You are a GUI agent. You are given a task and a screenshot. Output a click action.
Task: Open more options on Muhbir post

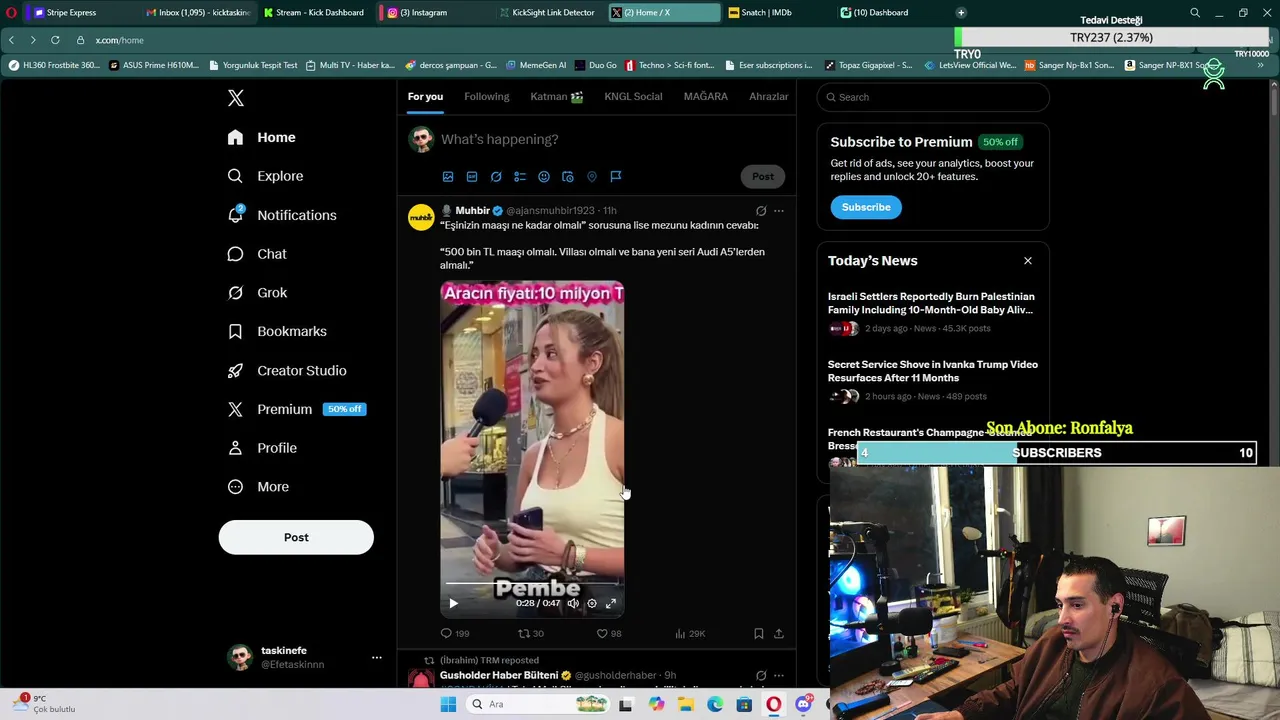(779, 211)
